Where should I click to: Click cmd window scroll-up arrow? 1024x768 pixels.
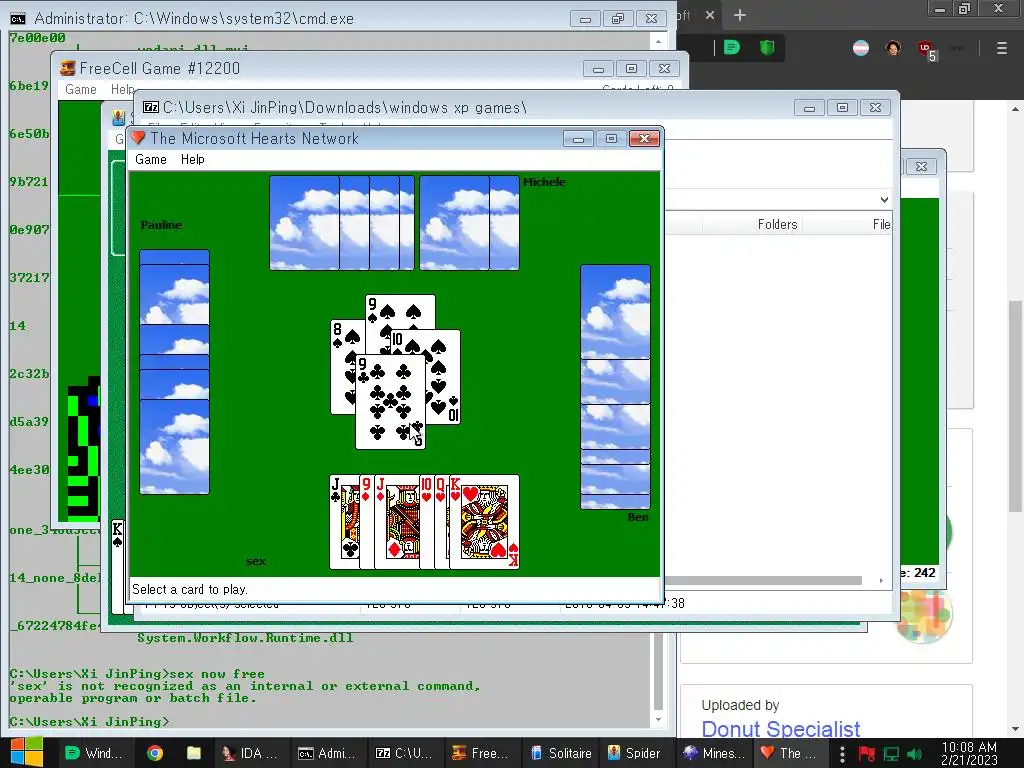(x=658, y=41)
